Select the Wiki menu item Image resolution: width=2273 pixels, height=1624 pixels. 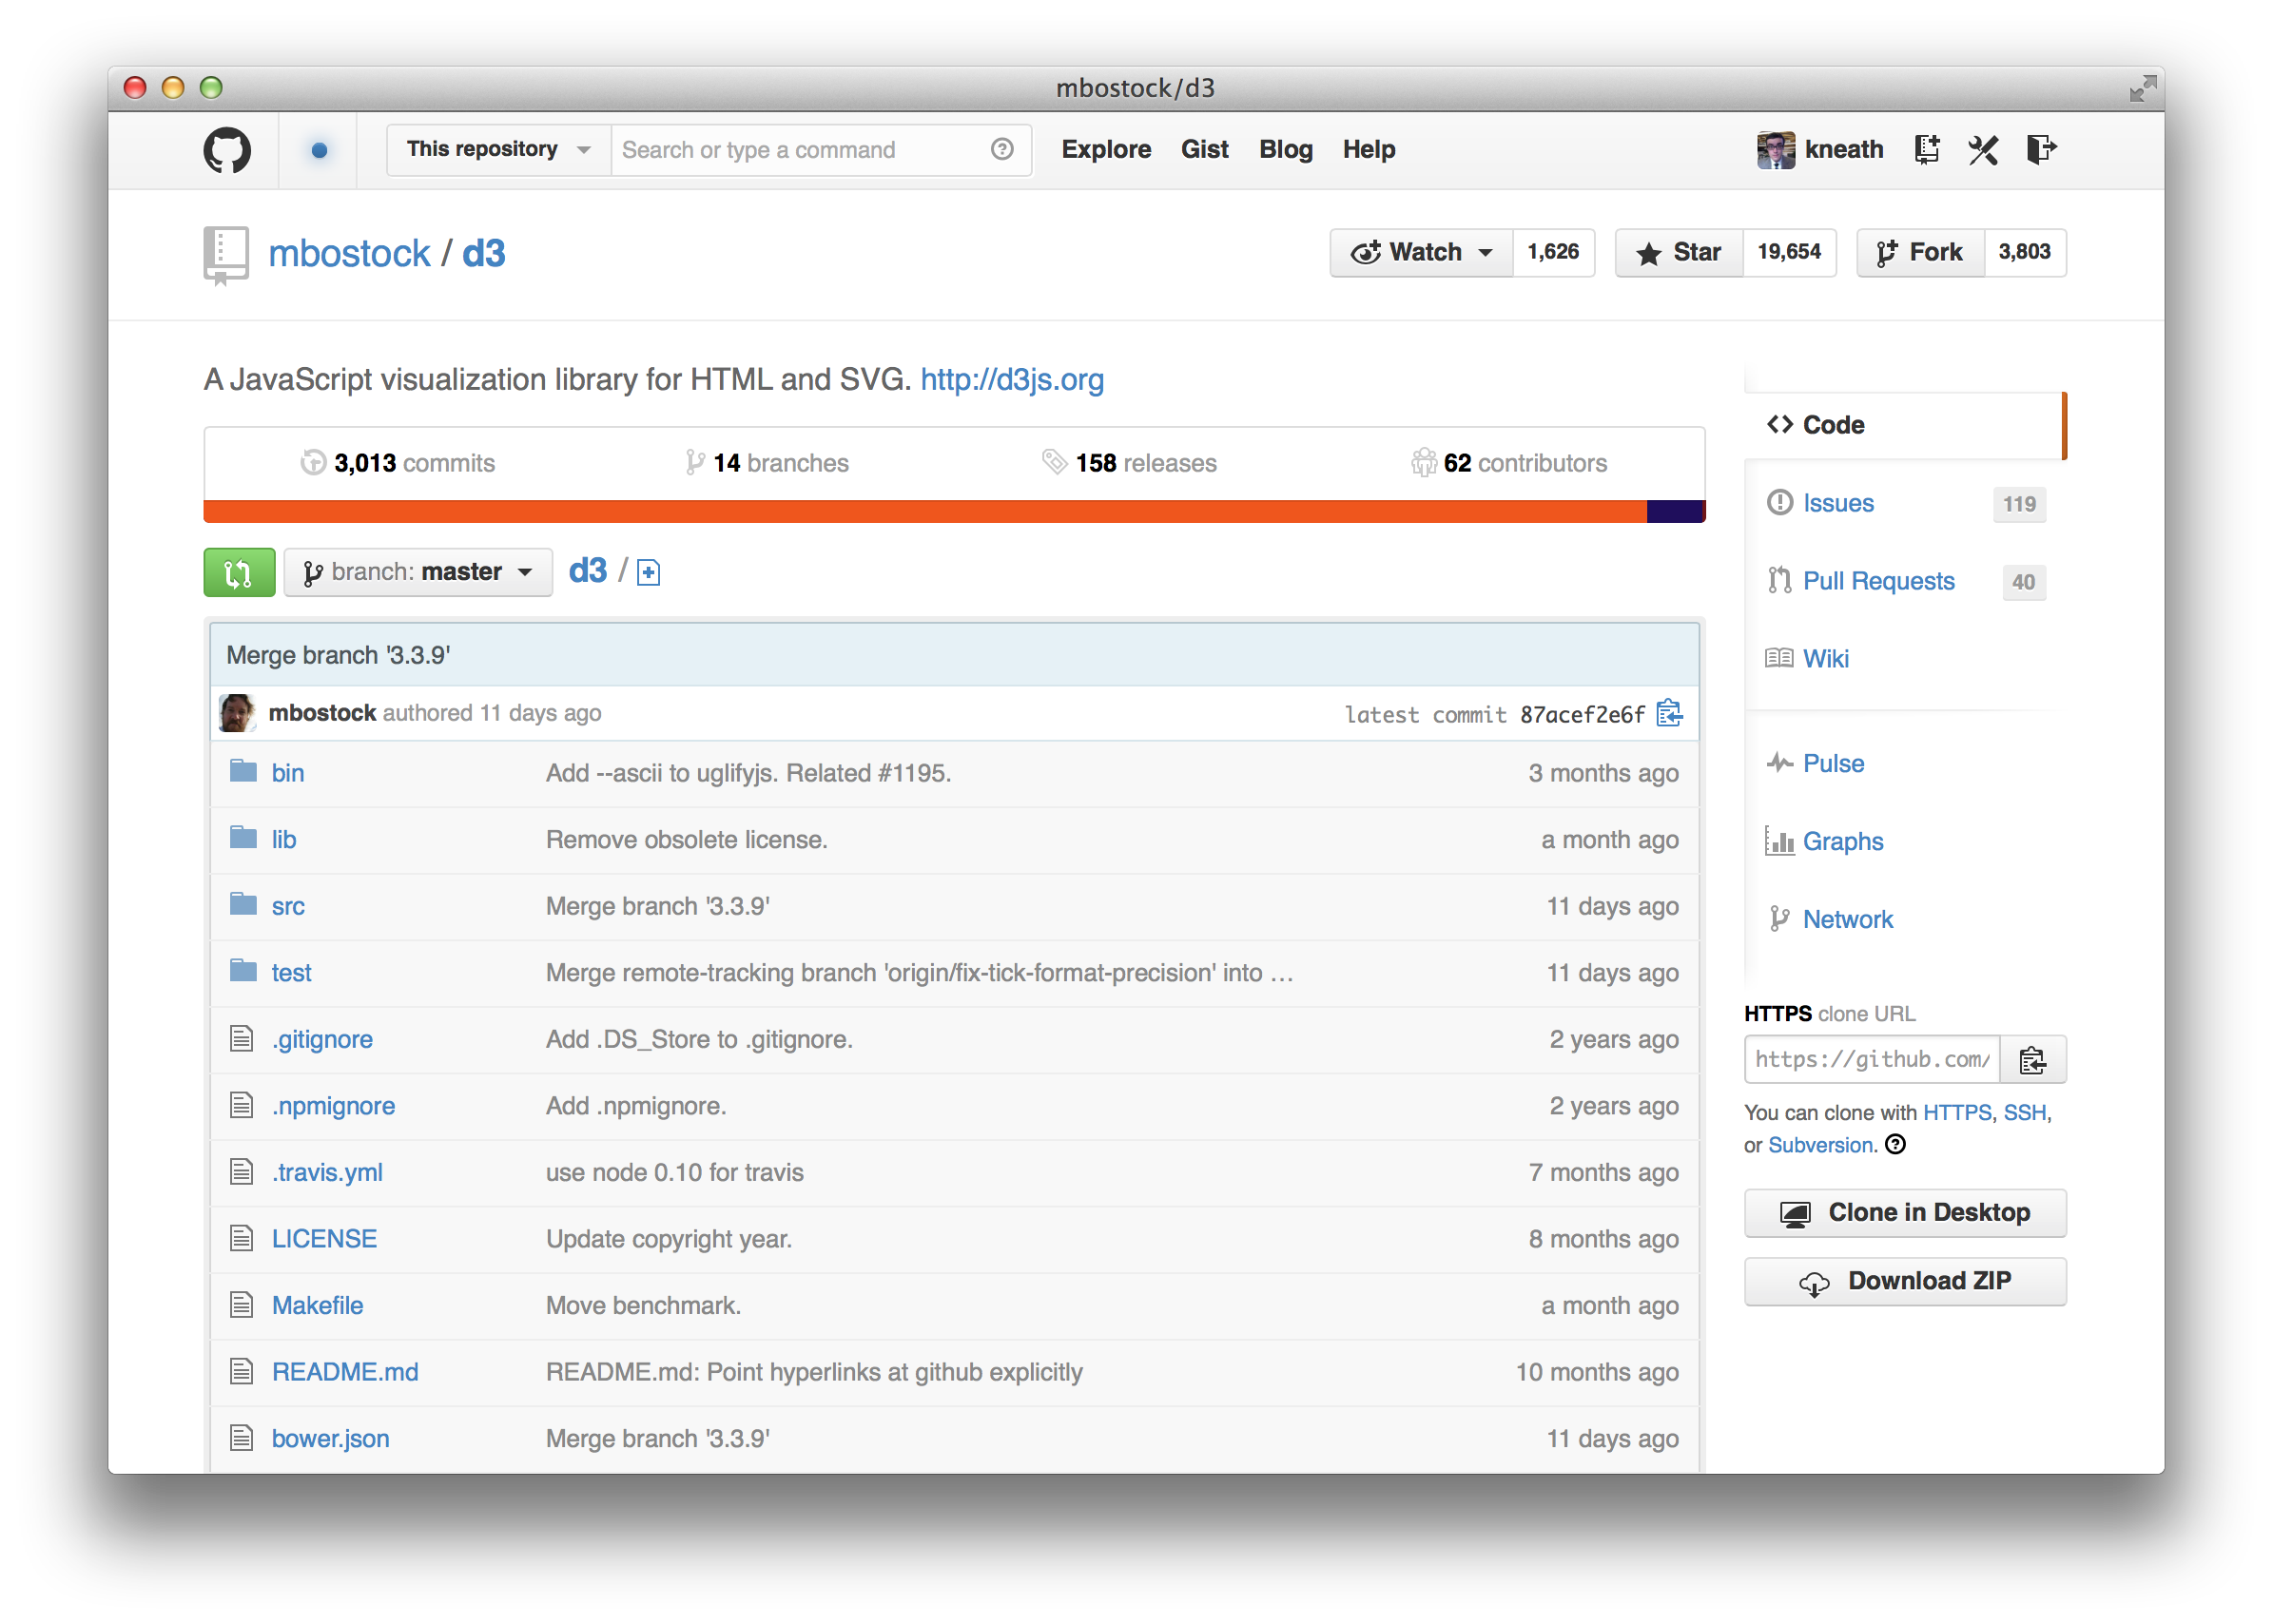pyautogui.click(x=1828, y=657)
